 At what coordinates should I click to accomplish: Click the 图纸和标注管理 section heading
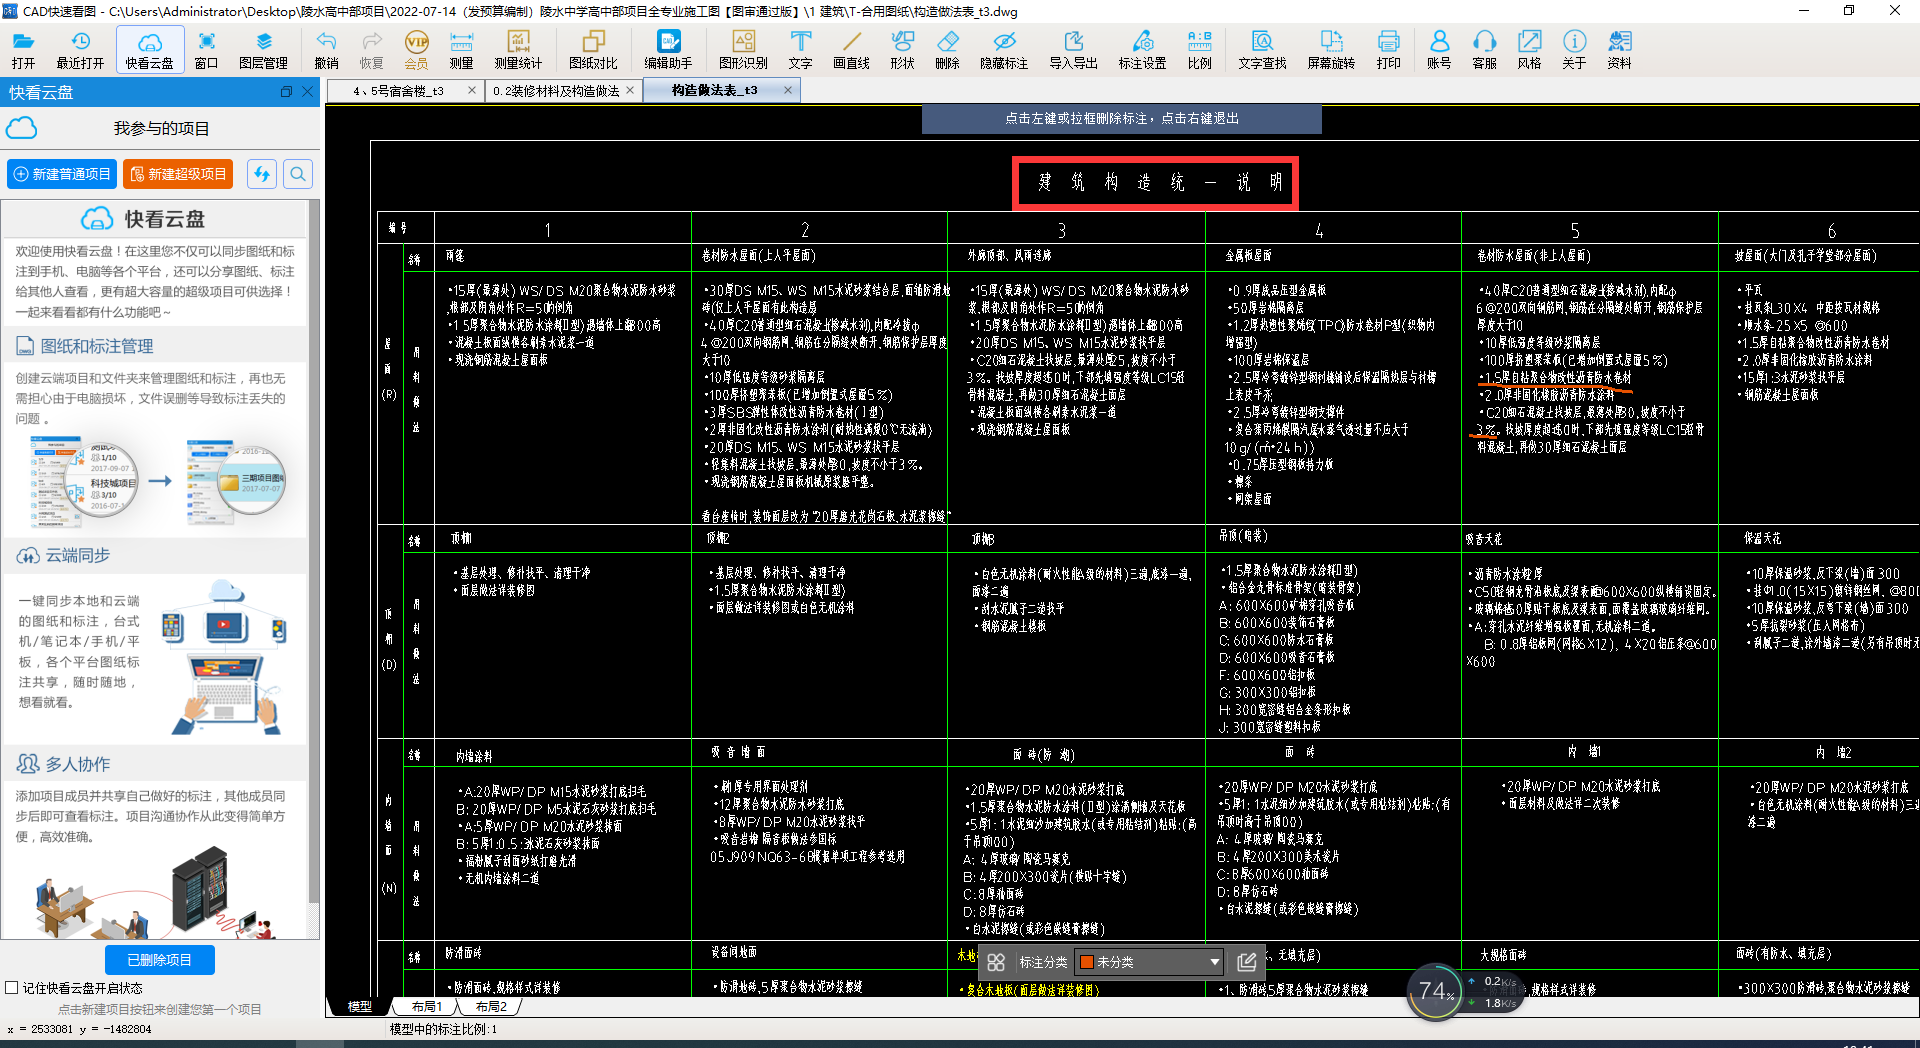[x=97, y=346]
